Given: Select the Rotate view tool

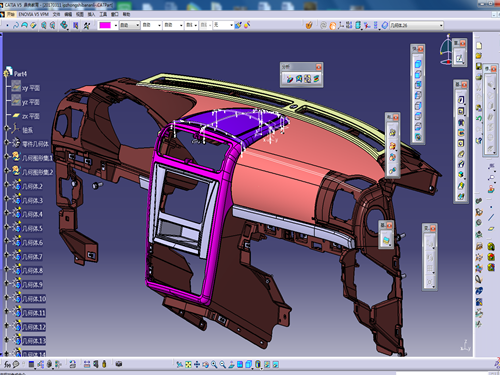Looking at the screenshot, I should 206,365.
